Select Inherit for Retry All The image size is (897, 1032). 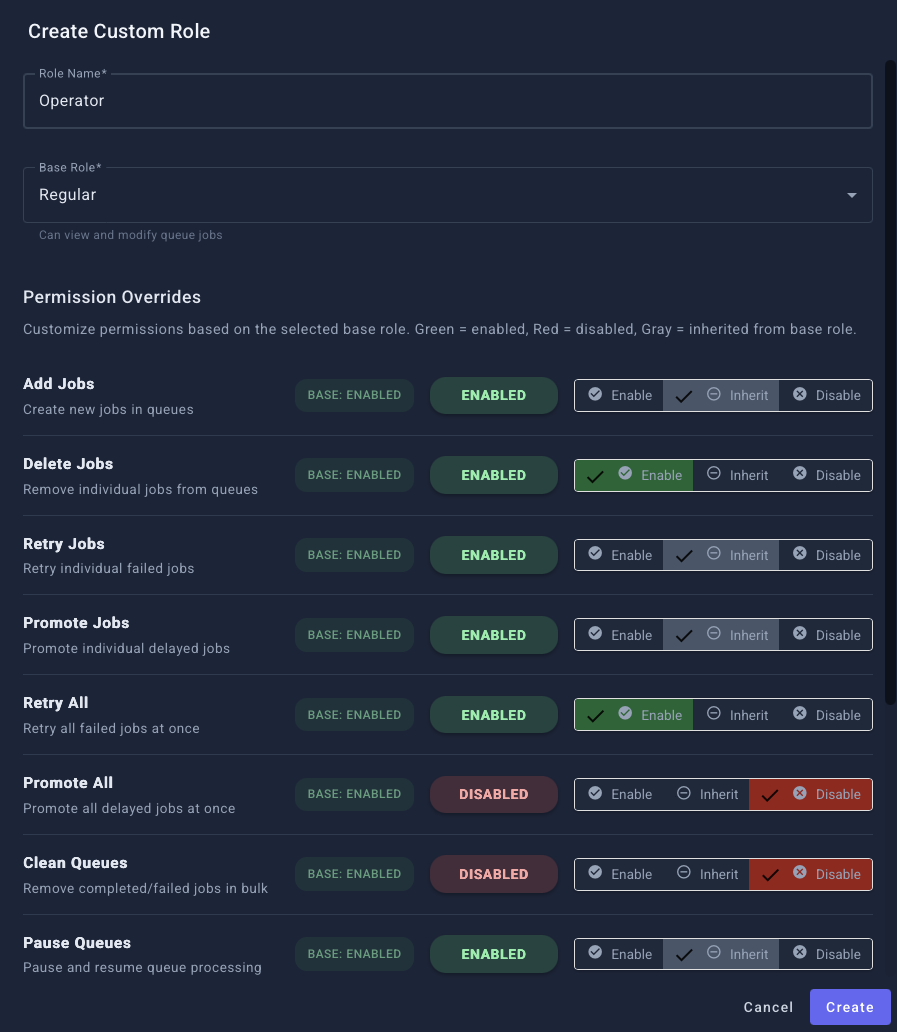pyautogui.click(x=736, y=715)
